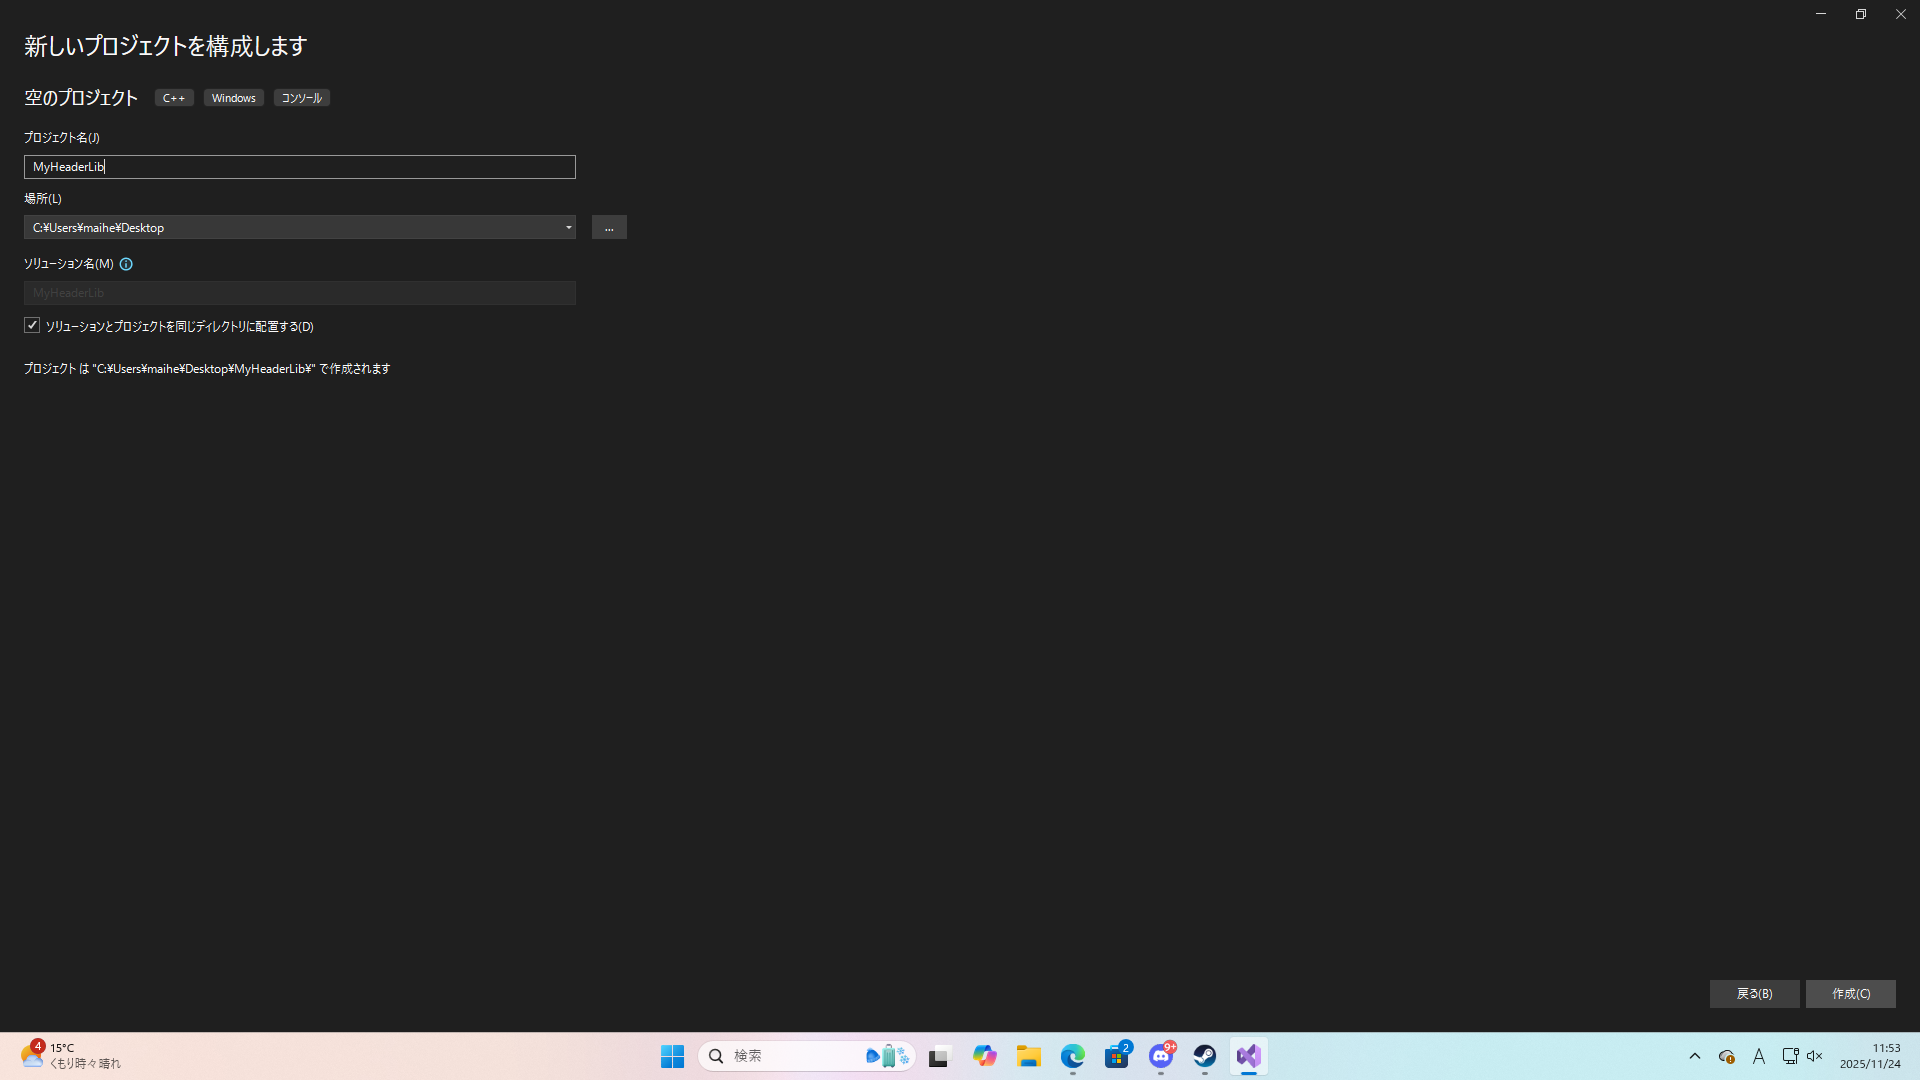Open Microsoft Store from the taskbar
The width and height of the screenshot is (1920, 1080).
point(1117,1056)
